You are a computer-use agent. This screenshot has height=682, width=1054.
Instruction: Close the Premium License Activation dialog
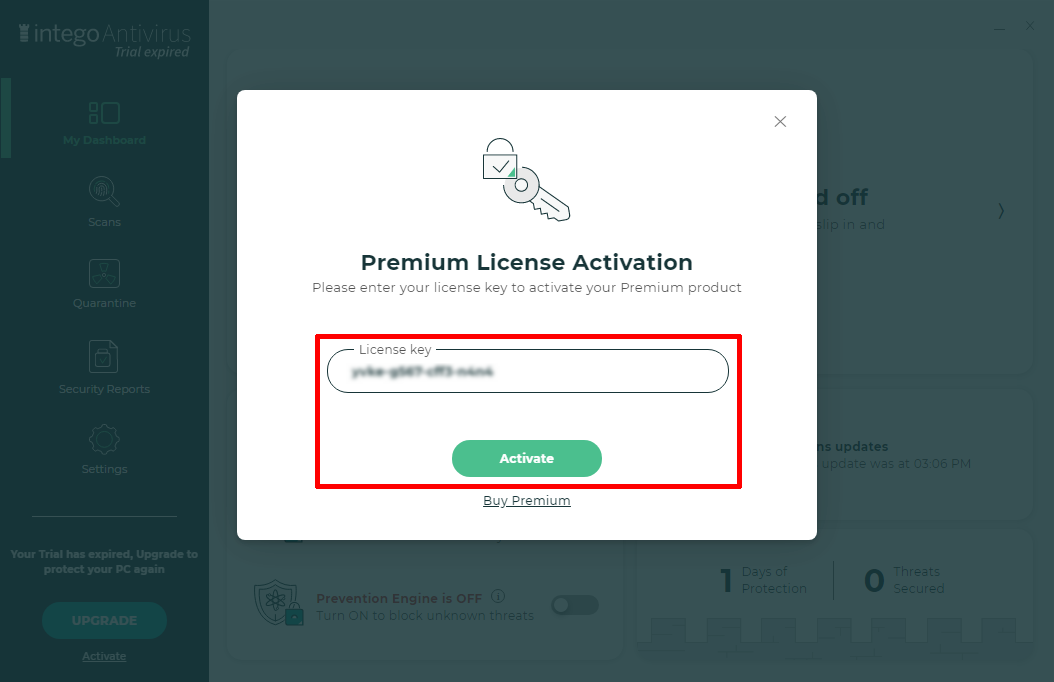click(x=780, y=121)
